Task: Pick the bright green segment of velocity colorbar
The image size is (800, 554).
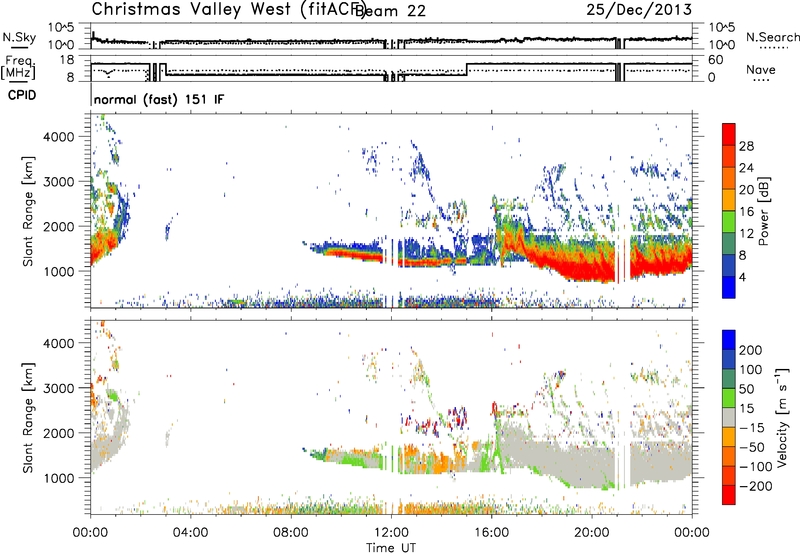Action: (729, 398)
